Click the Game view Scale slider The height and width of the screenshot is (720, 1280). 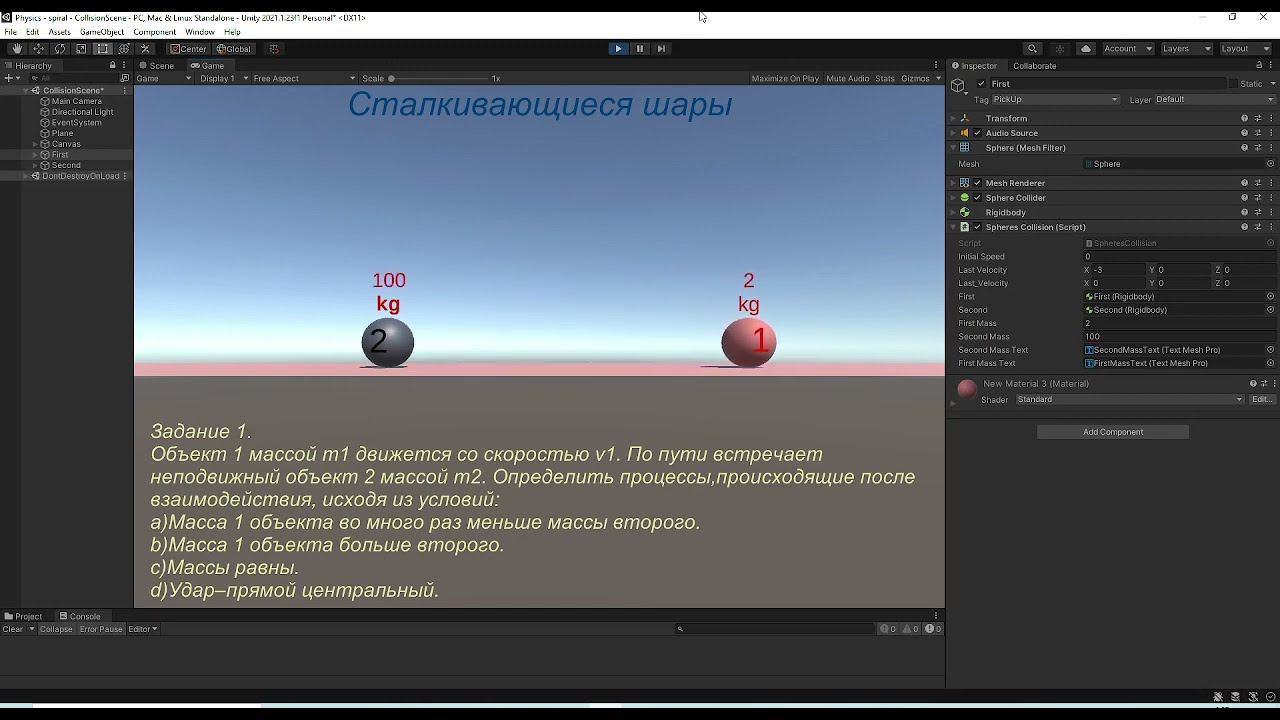point(438,78)
